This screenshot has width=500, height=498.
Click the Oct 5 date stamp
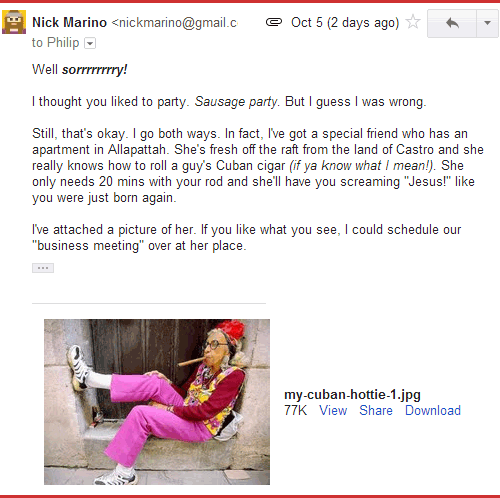(x=345, y=23)
